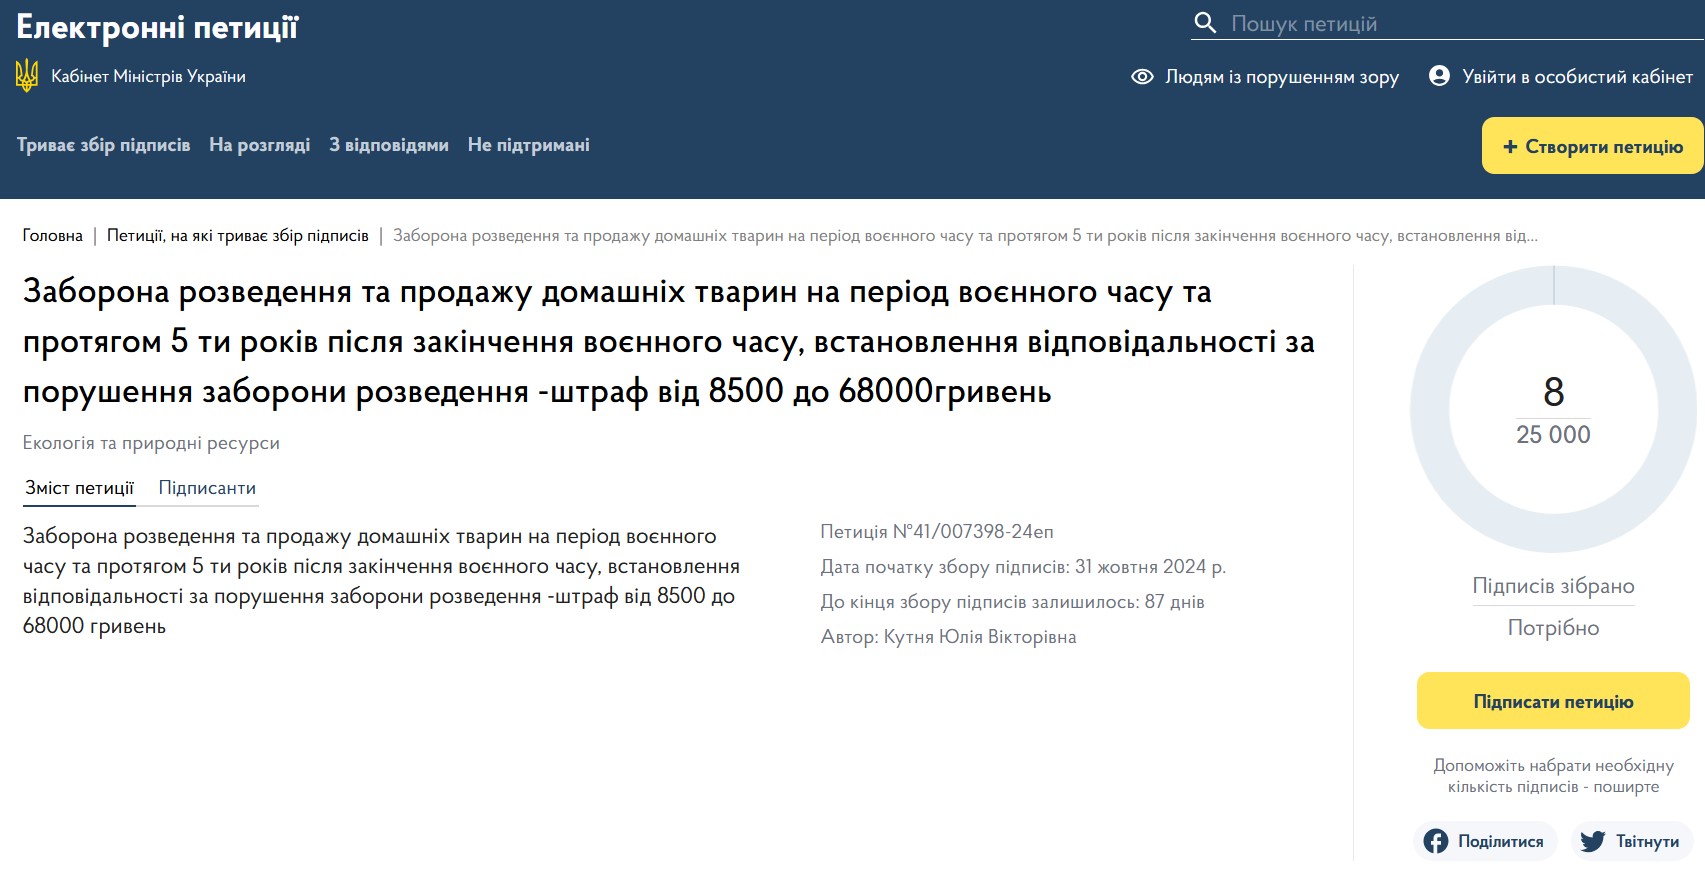Click the plus icon on Створити петицію
This screenshot has height=872, width=1705.
pos(1510,147)
